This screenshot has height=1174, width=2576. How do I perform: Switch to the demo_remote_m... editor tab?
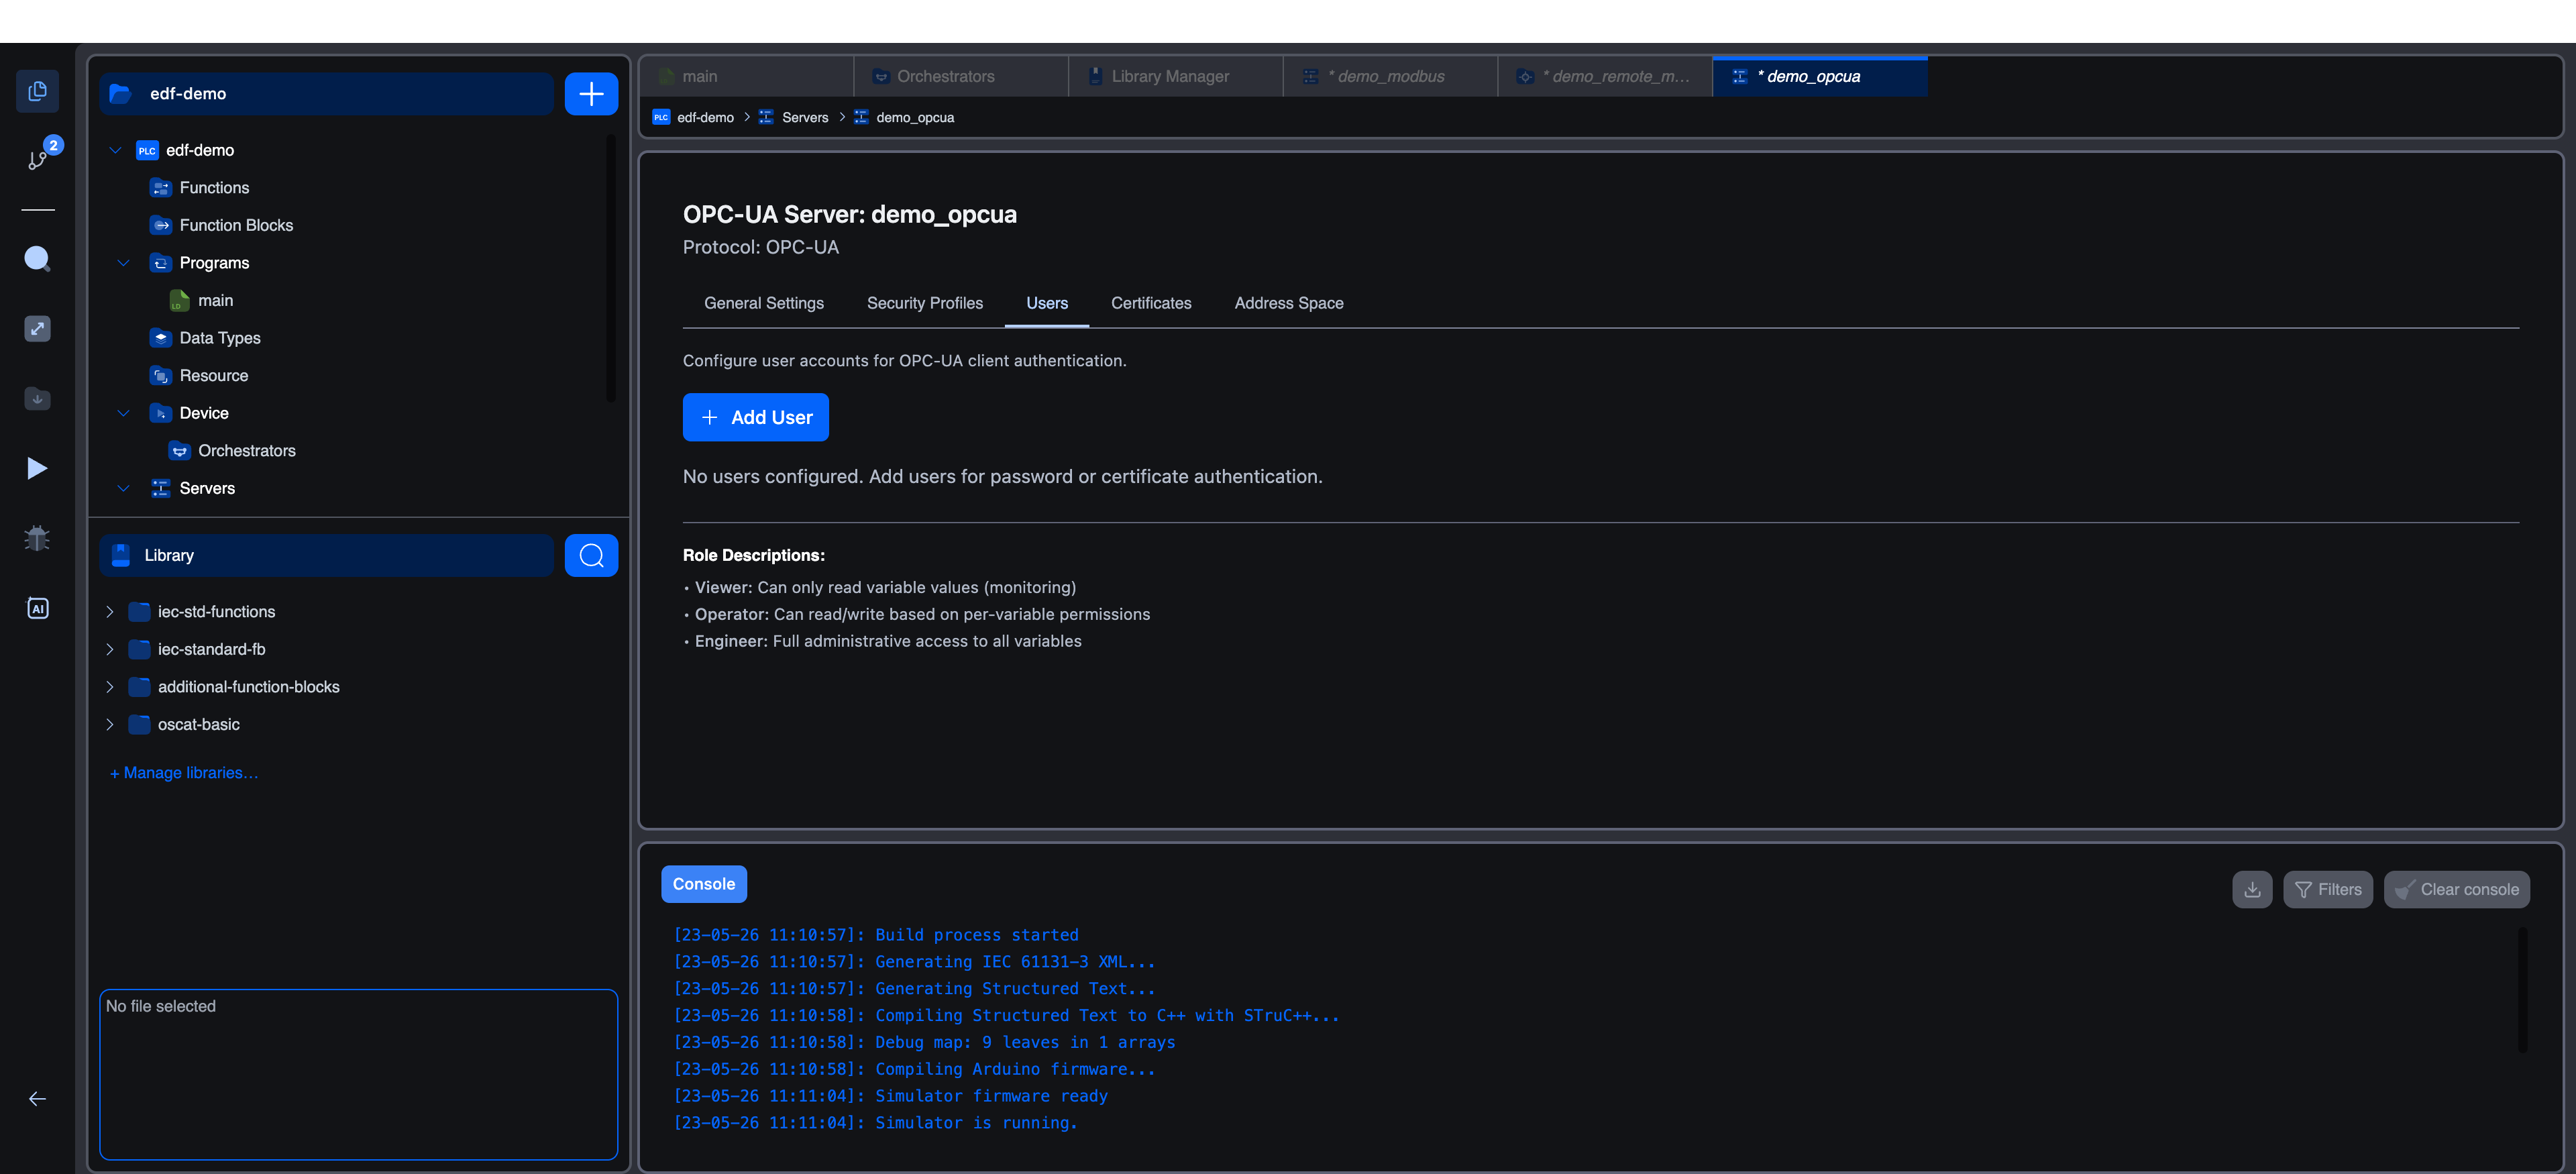pyautogui.click(x=1605, y=76)
